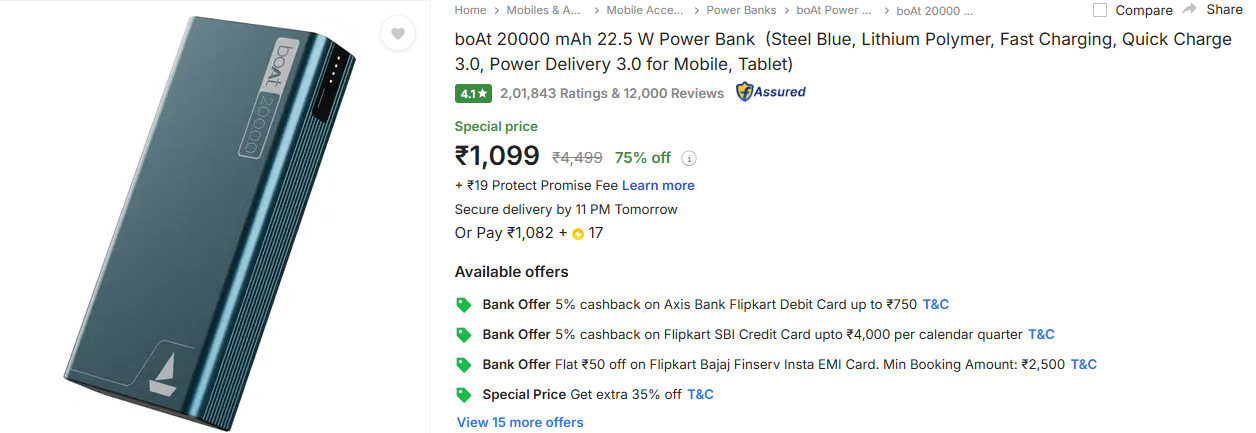This screenshot has height=433, width=1256.
Task: Open T&C for Bajaj Finserv EMI offer
Action: click(1083, 364)
